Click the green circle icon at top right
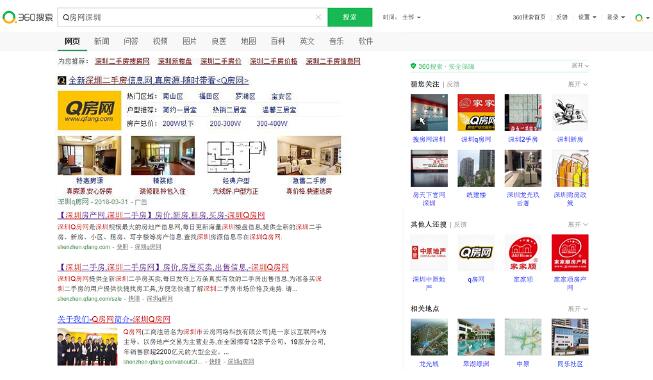 click(638, 18)
